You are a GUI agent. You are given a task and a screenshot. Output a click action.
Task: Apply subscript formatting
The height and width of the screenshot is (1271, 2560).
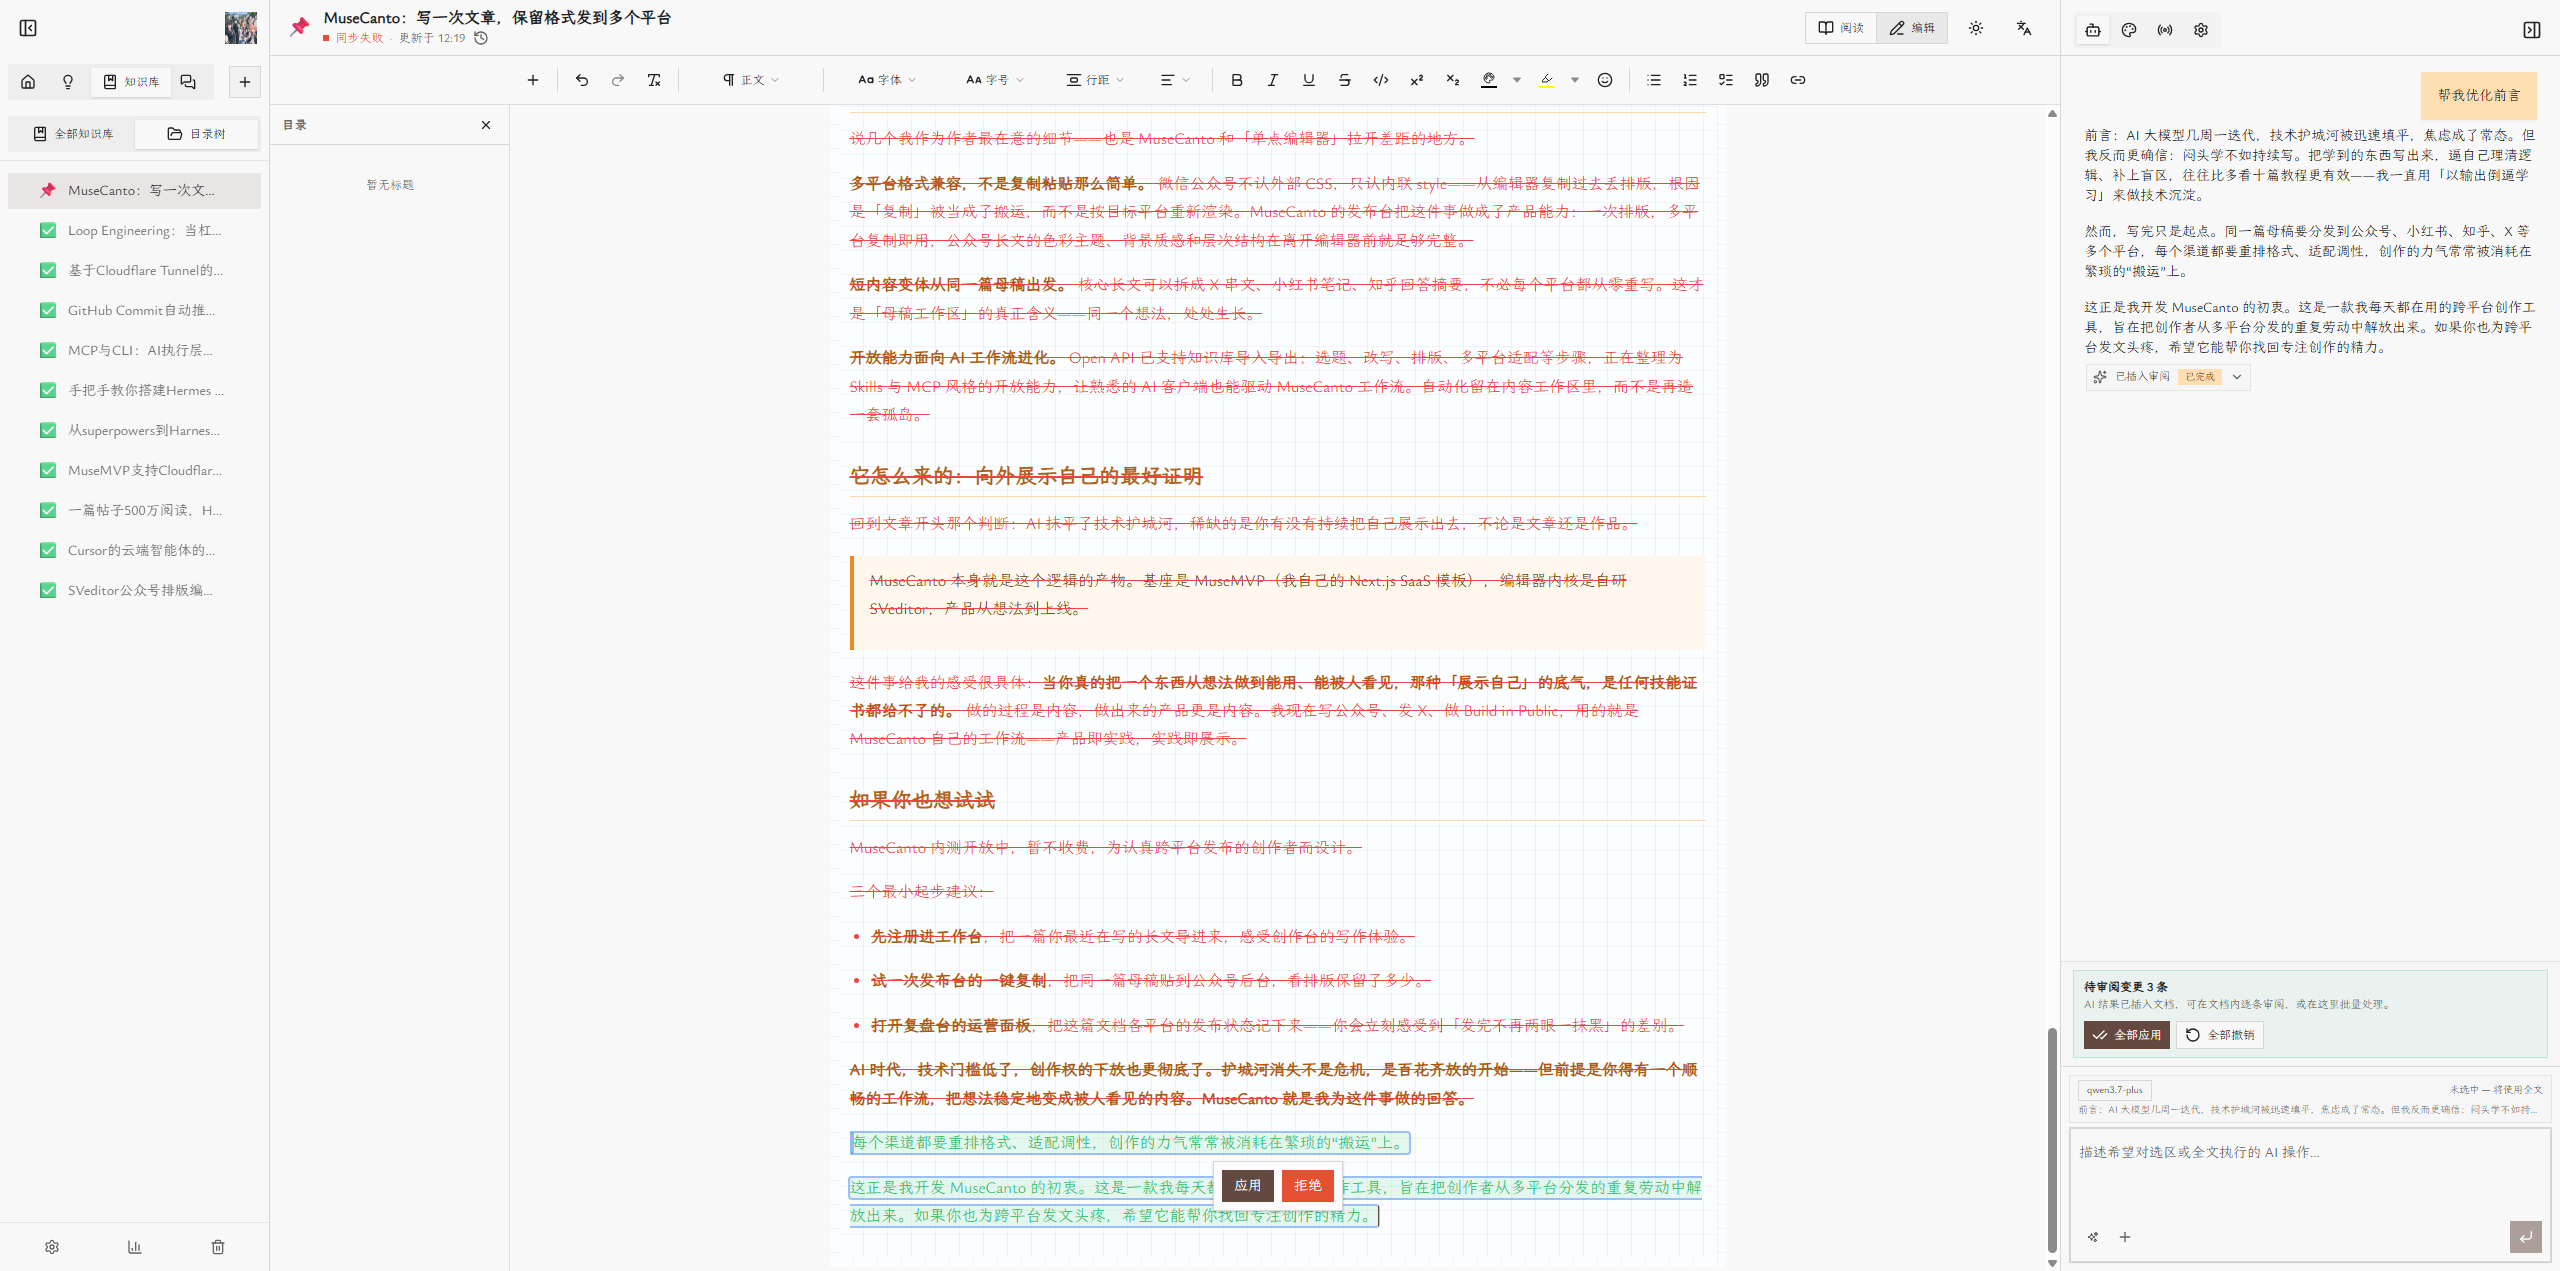point(1453,80)
